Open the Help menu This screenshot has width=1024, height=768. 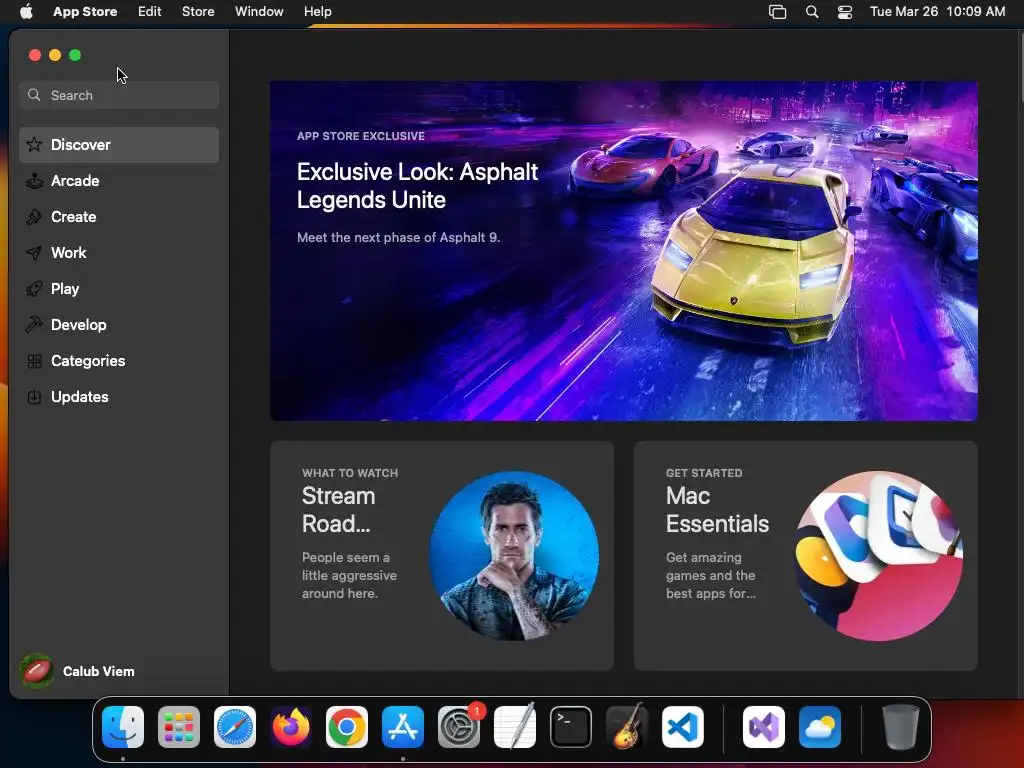coord(317,12)
